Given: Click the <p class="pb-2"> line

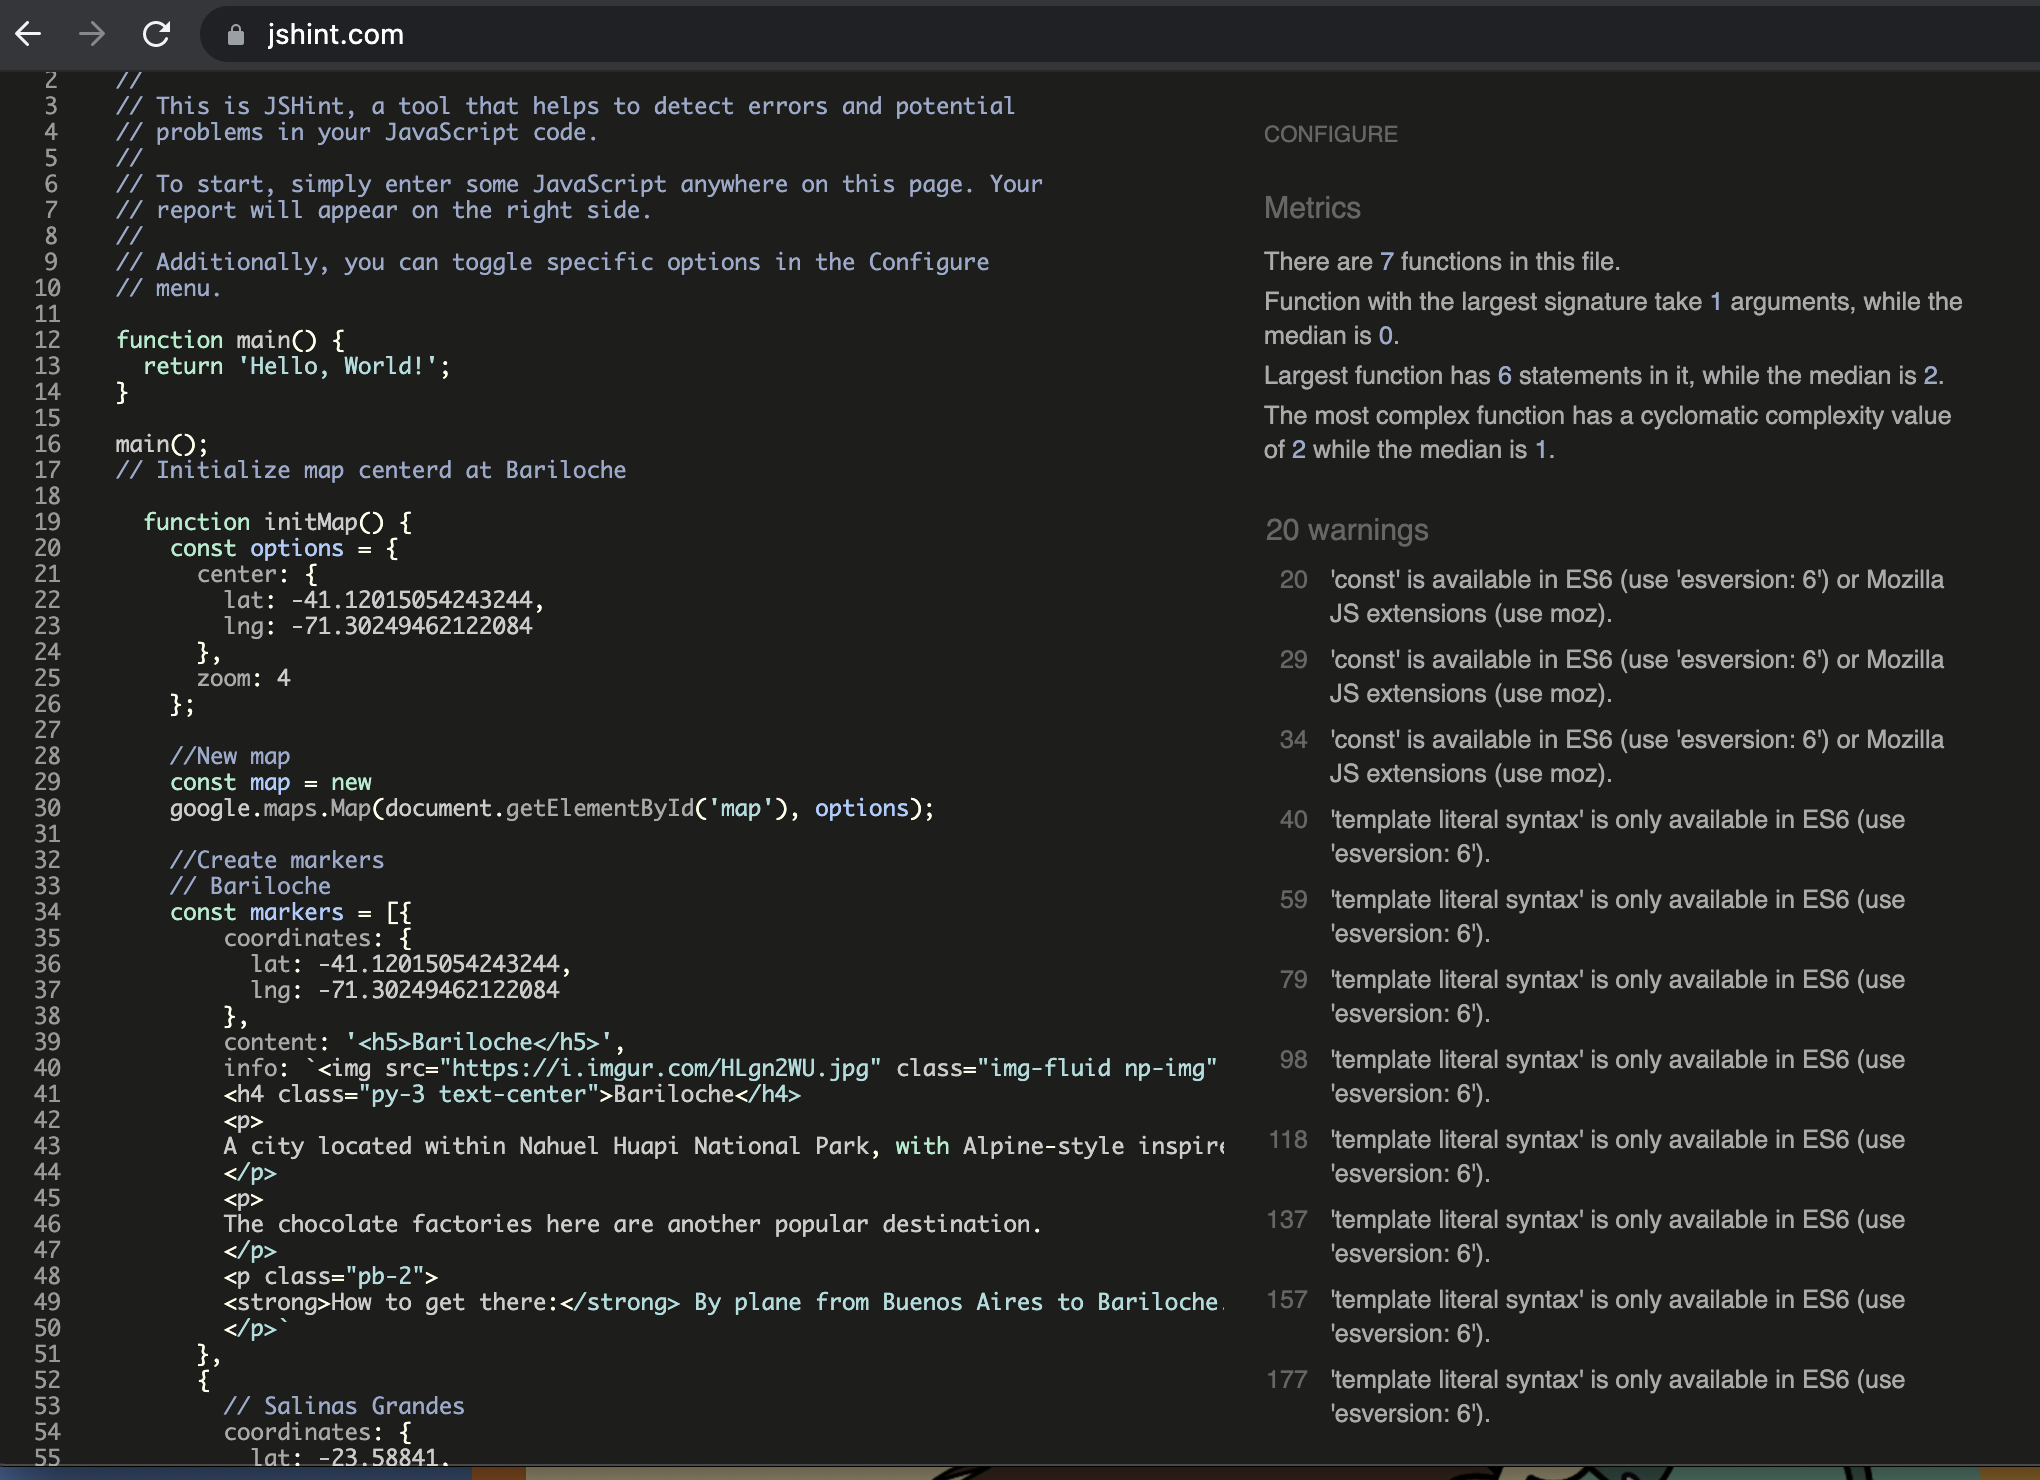Looking at the screenshot, I should coord(331,1276).
